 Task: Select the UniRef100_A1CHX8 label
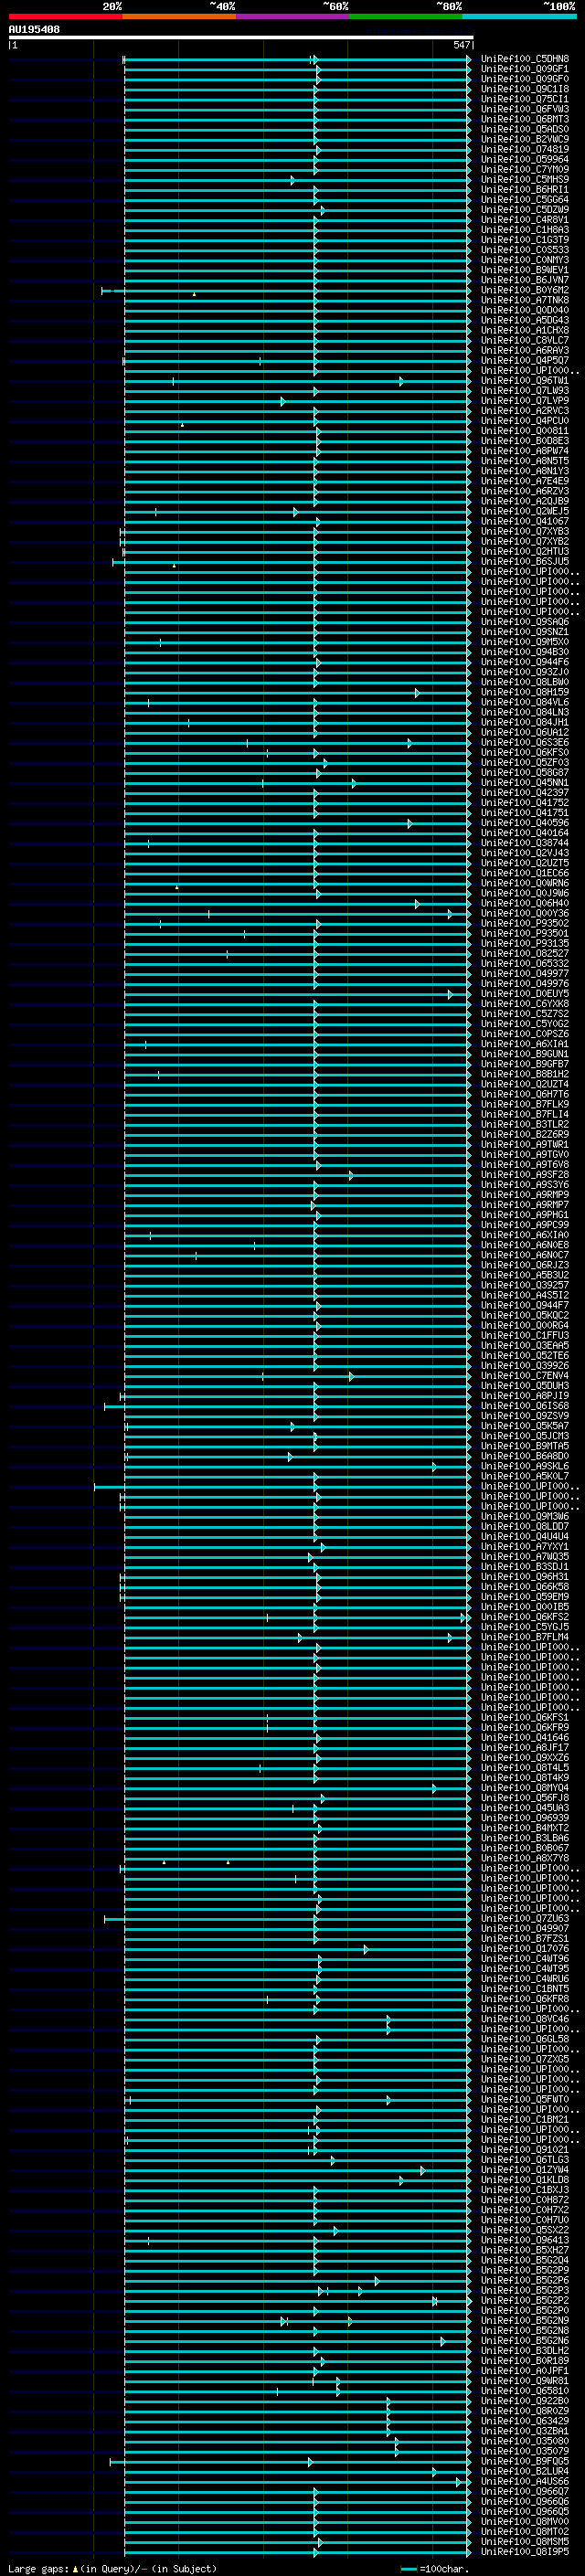(525, 330)
